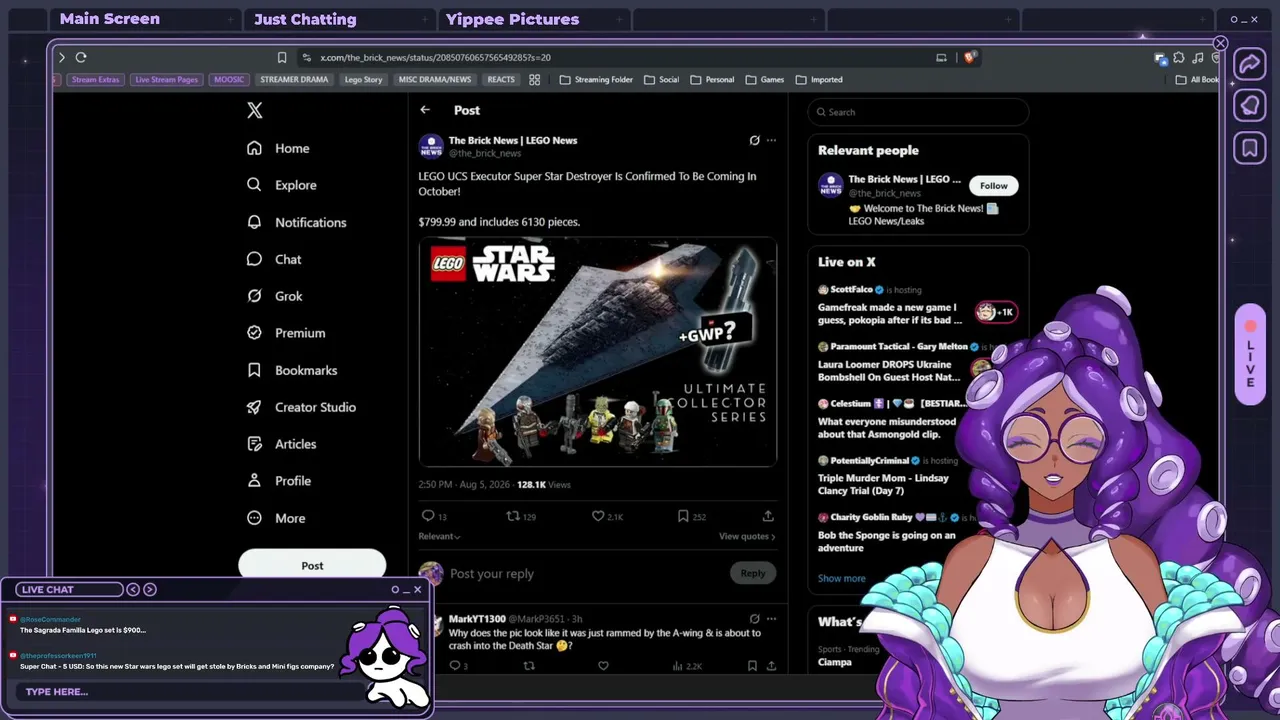Click the music note icon in browser toolbar
The height and width of the screenshot is (720, 1280).
[x=1198, y=58]
